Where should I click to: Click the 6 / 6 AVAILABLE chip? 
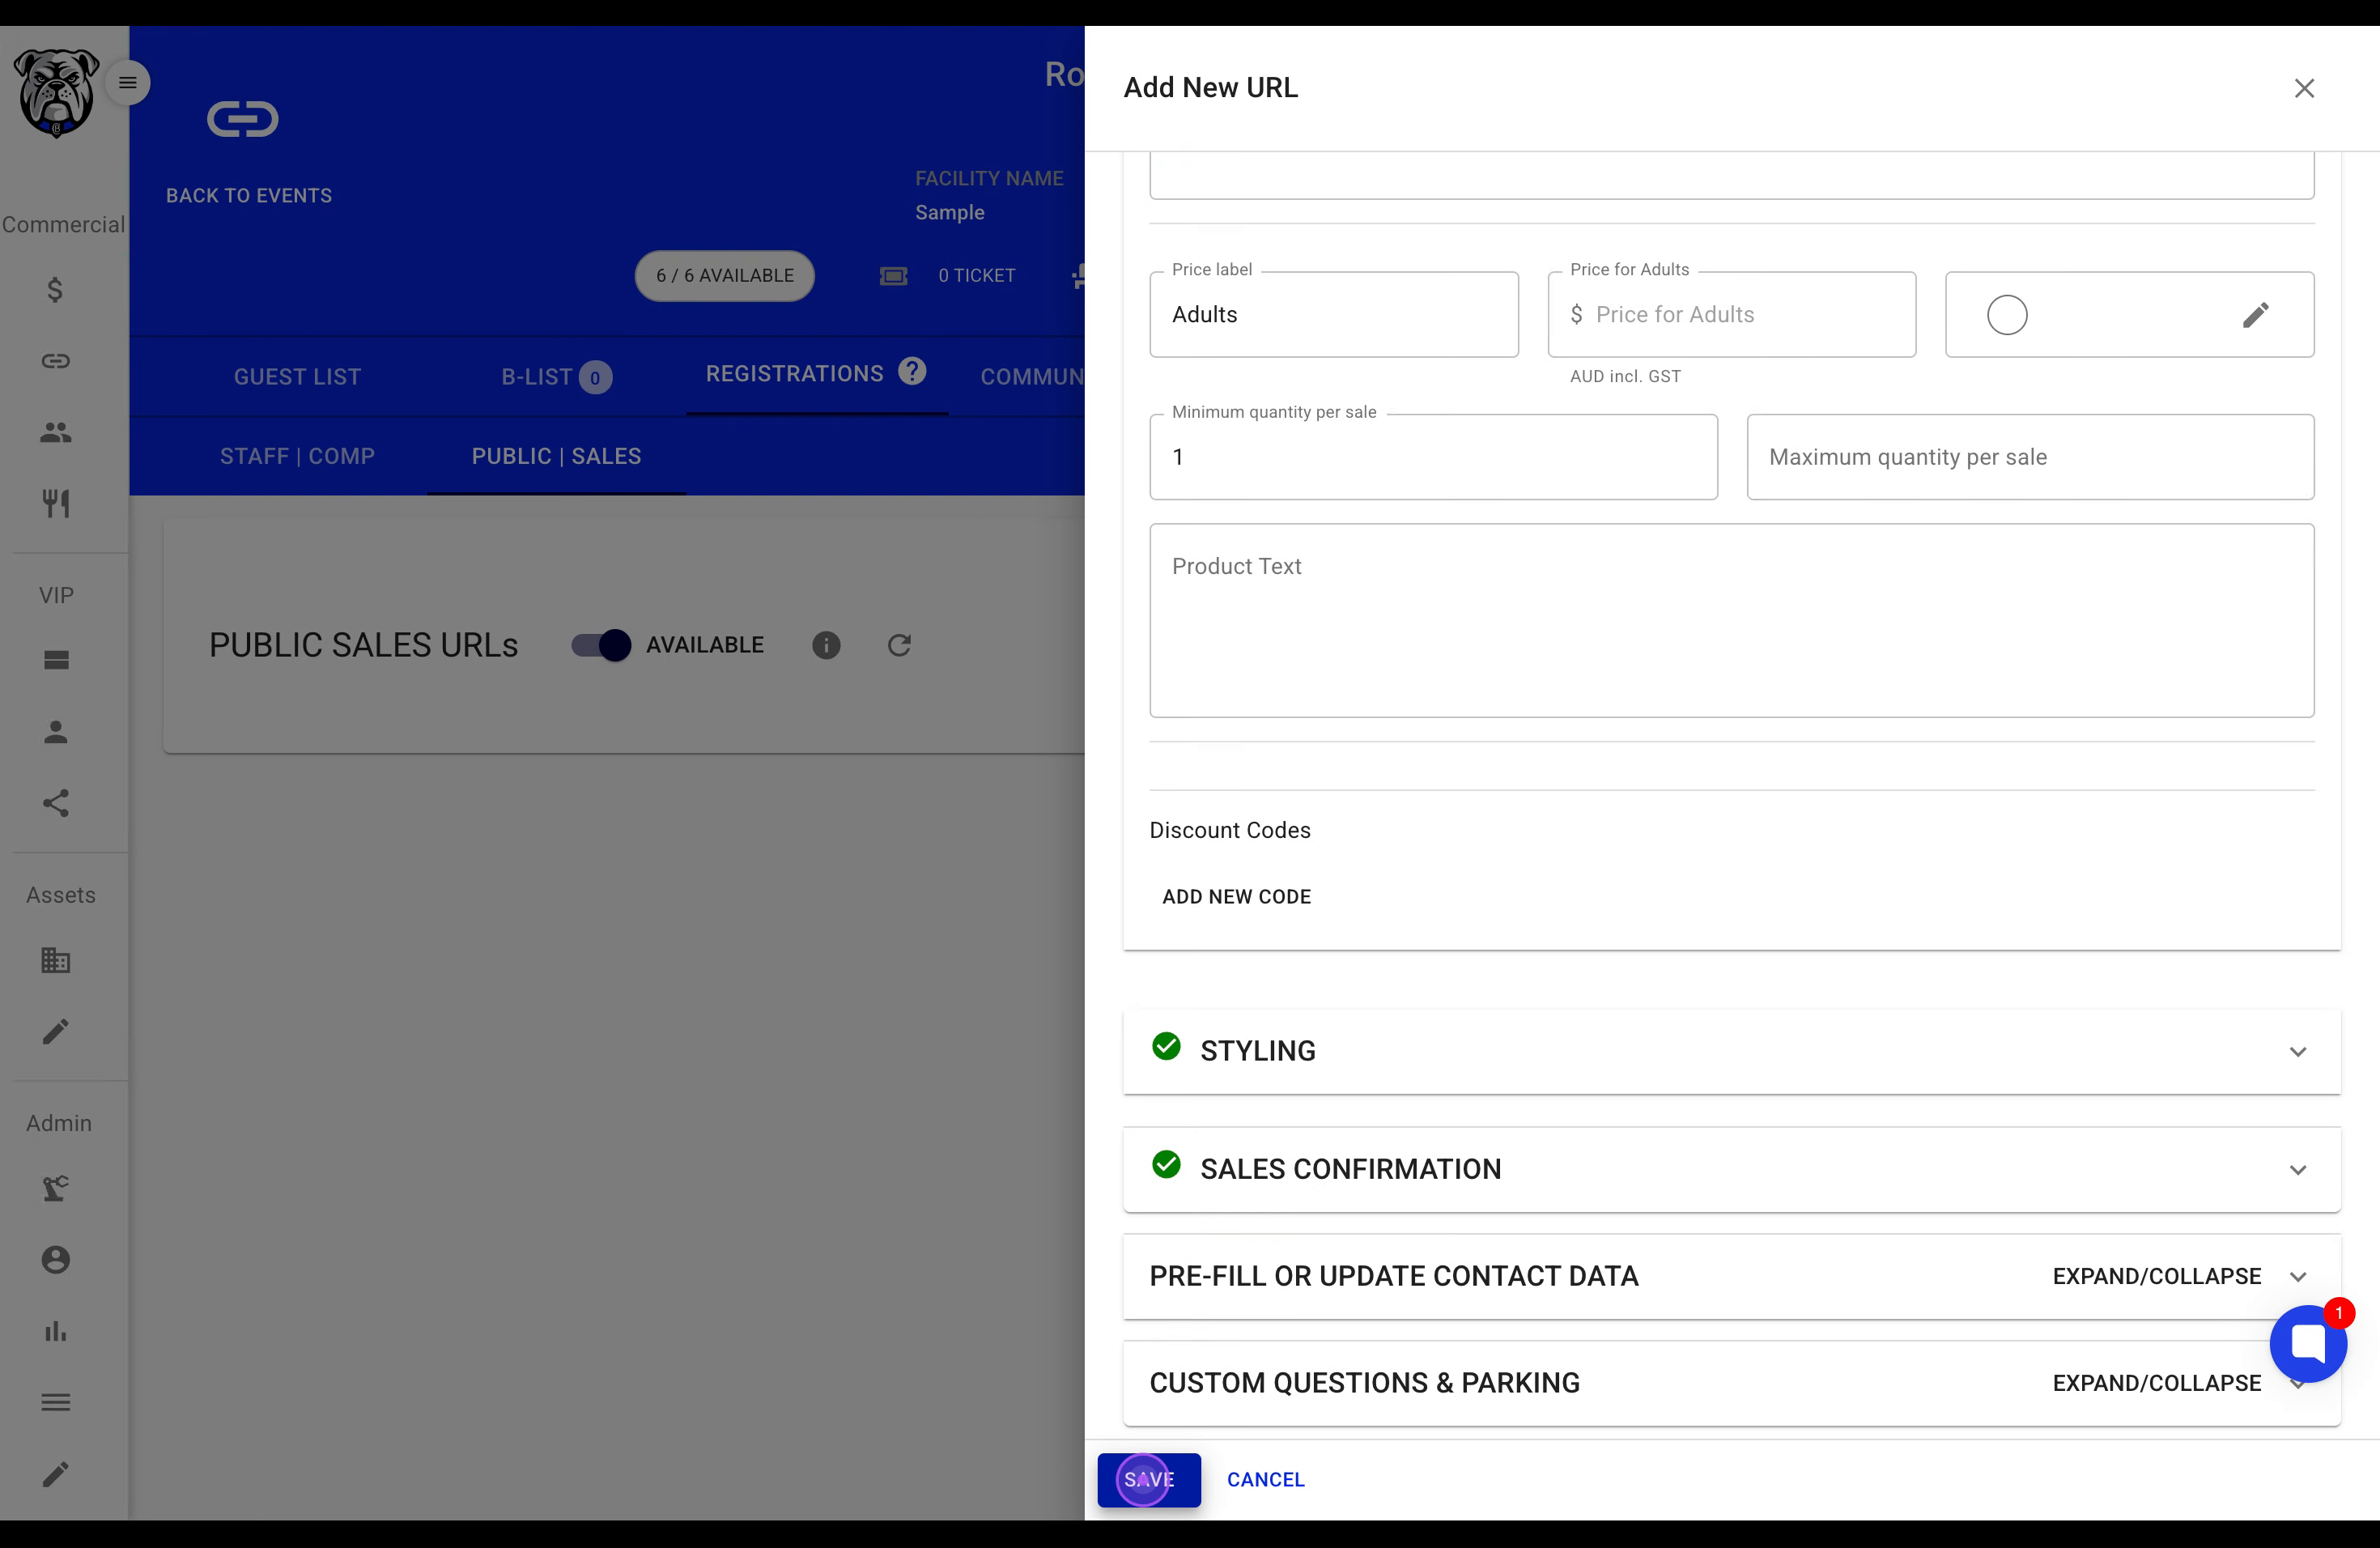point(724,276)
